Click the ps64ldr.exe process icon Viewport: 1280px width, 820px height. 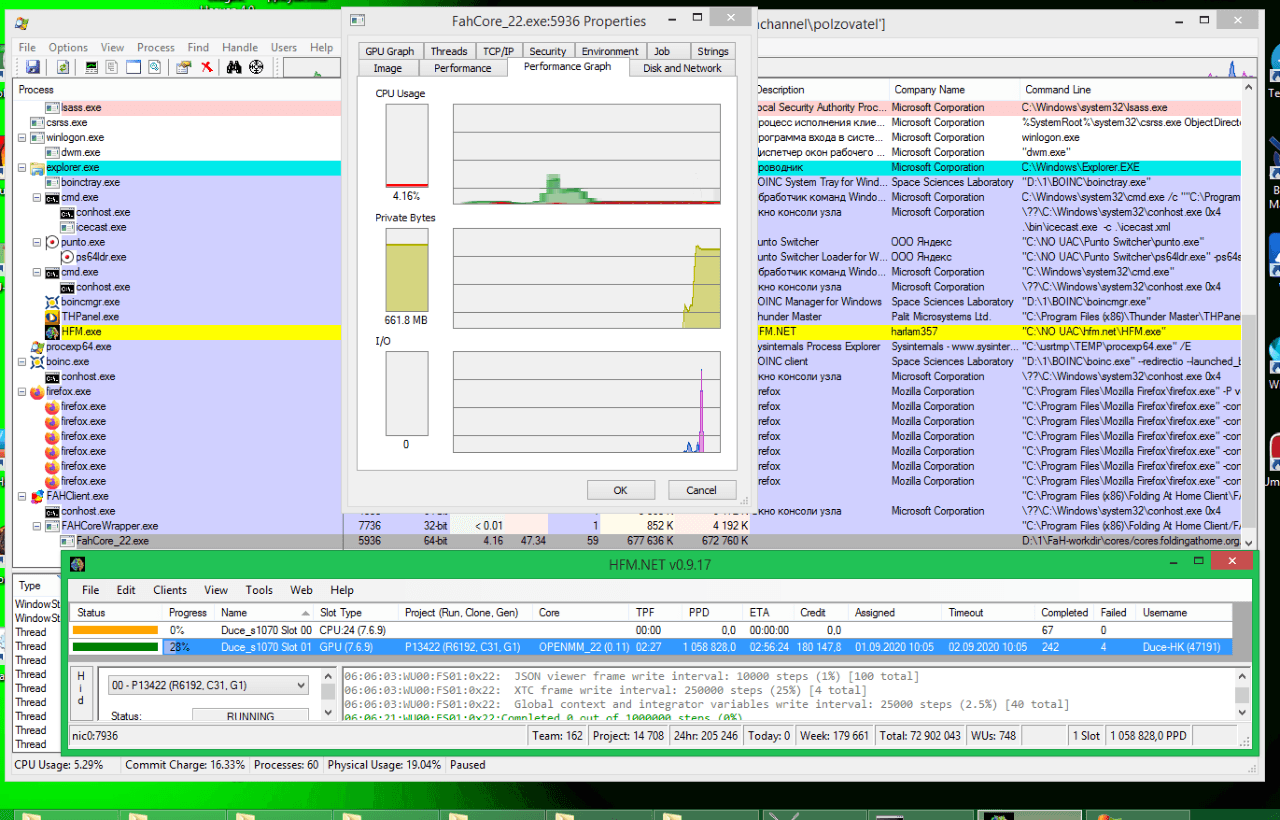coord(67,257)
